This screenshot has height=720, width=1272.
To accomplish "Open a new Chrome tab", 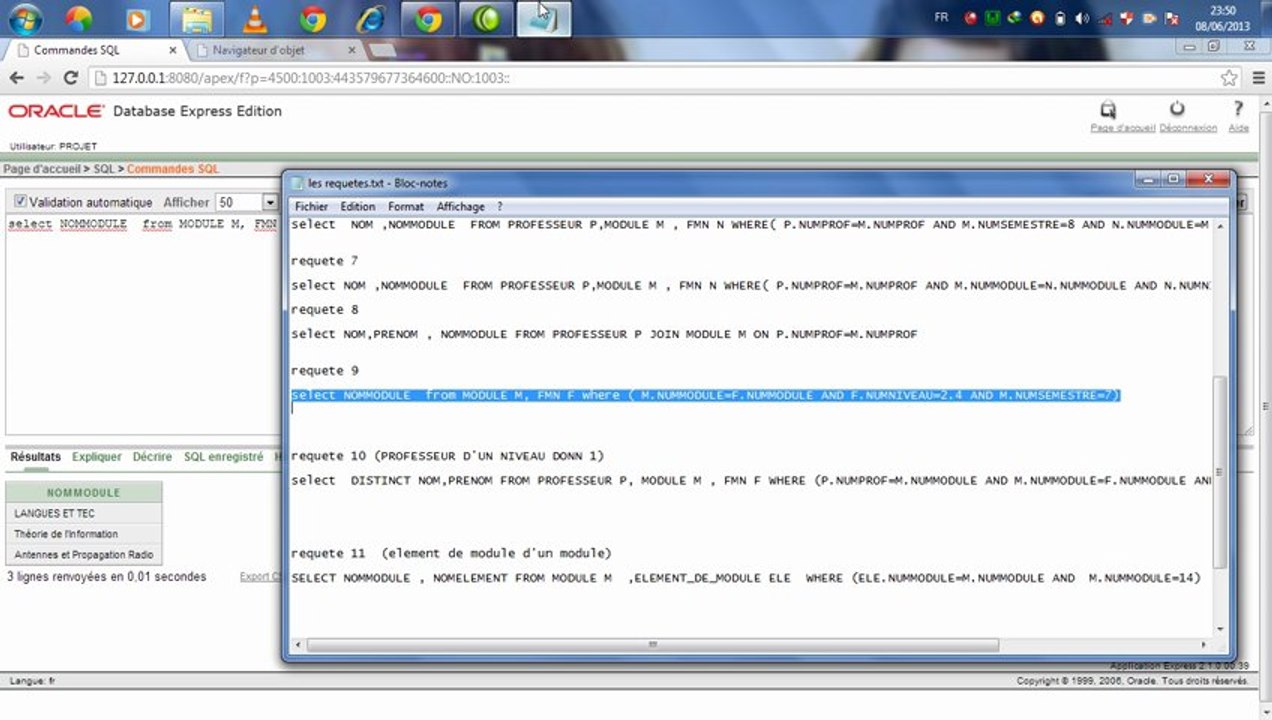I will point(381,49).
